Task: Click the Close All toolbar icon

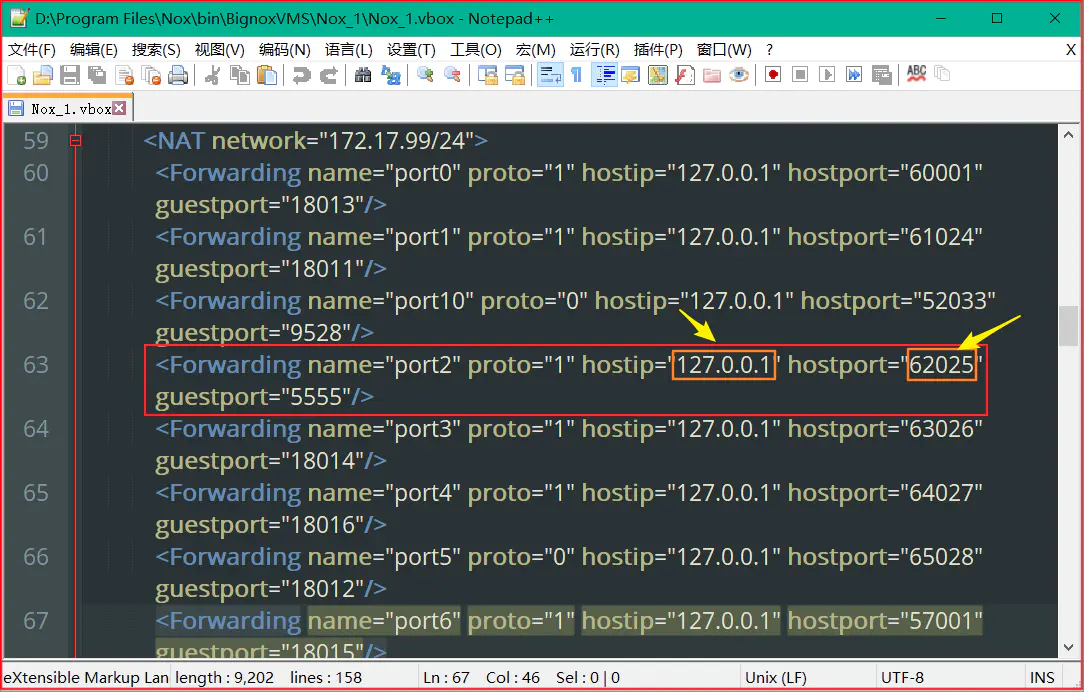Action: pos(151,75)
